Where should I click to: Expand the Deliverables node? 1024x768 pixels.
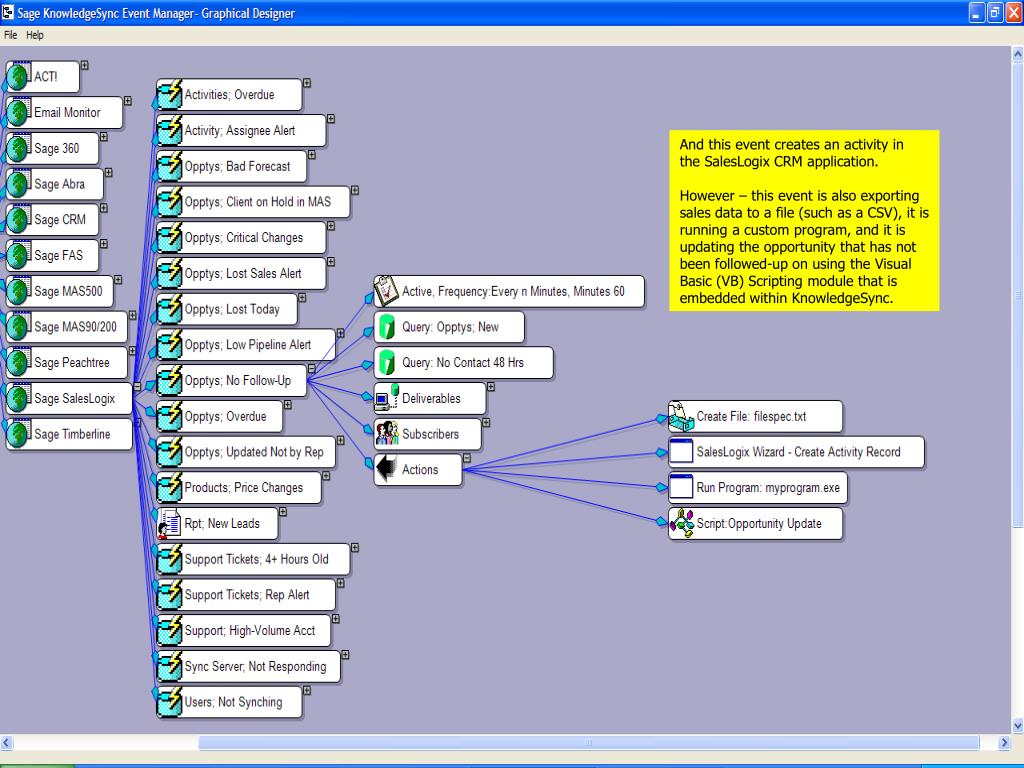491,387
